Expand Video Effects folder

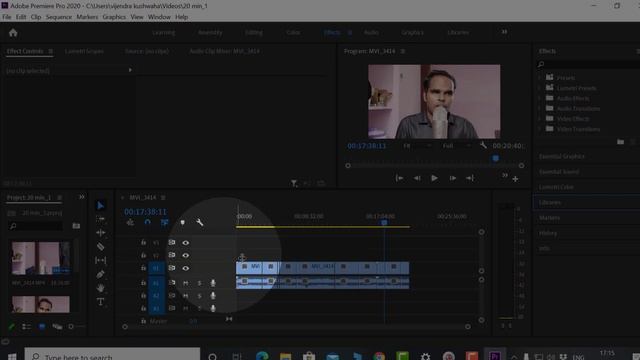coord(540,118)
